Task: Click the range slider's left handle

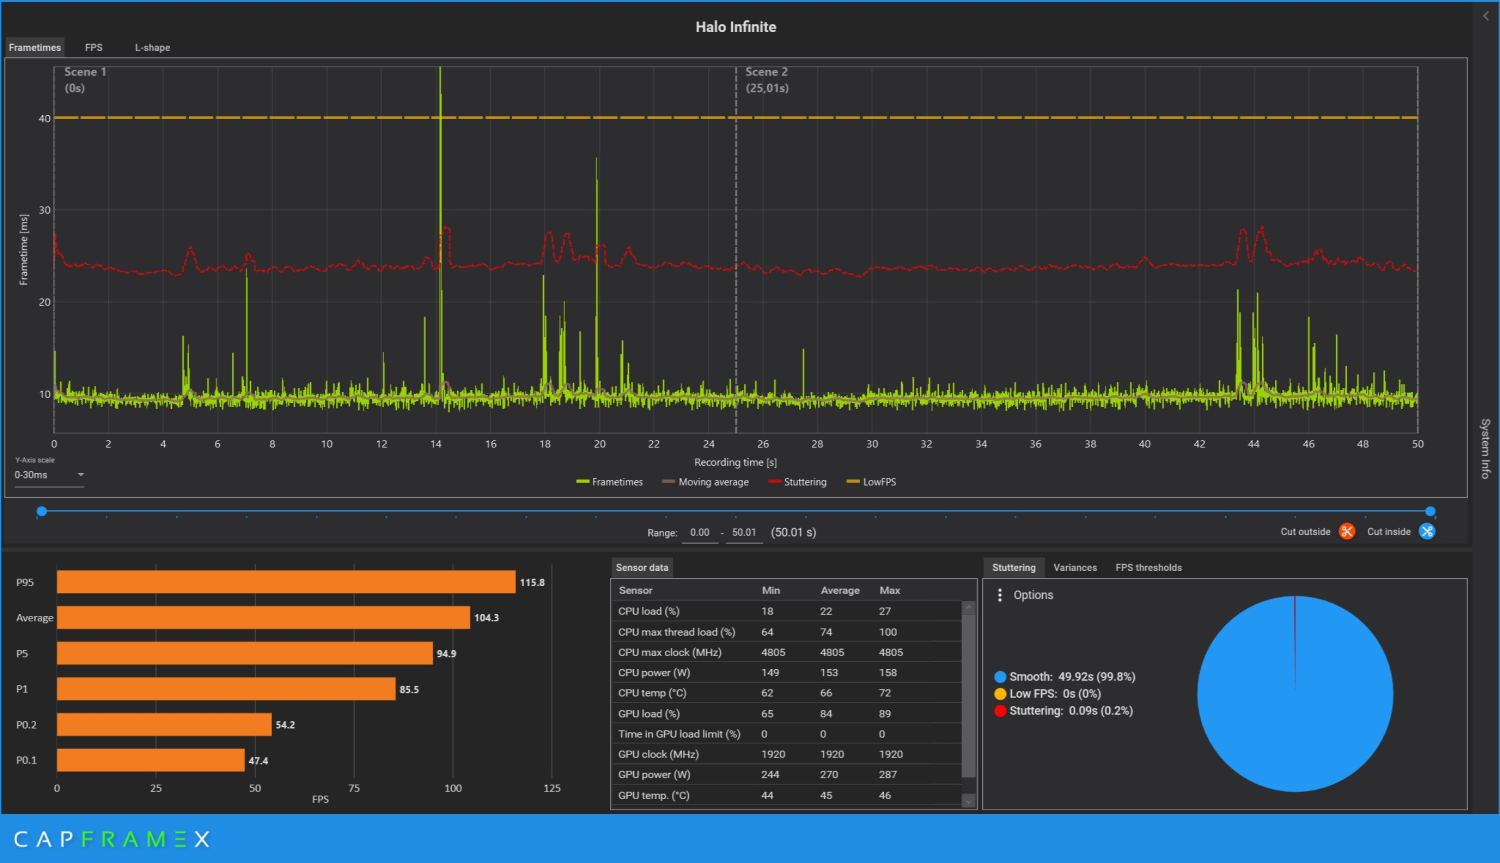Action: [42, 511]
